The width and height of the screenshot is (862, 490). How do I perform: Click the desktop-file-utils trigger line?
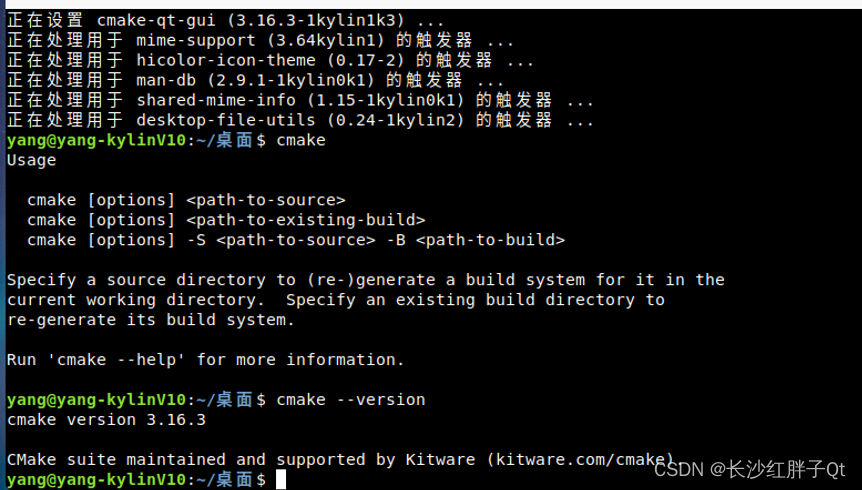(x=300, y=120)
